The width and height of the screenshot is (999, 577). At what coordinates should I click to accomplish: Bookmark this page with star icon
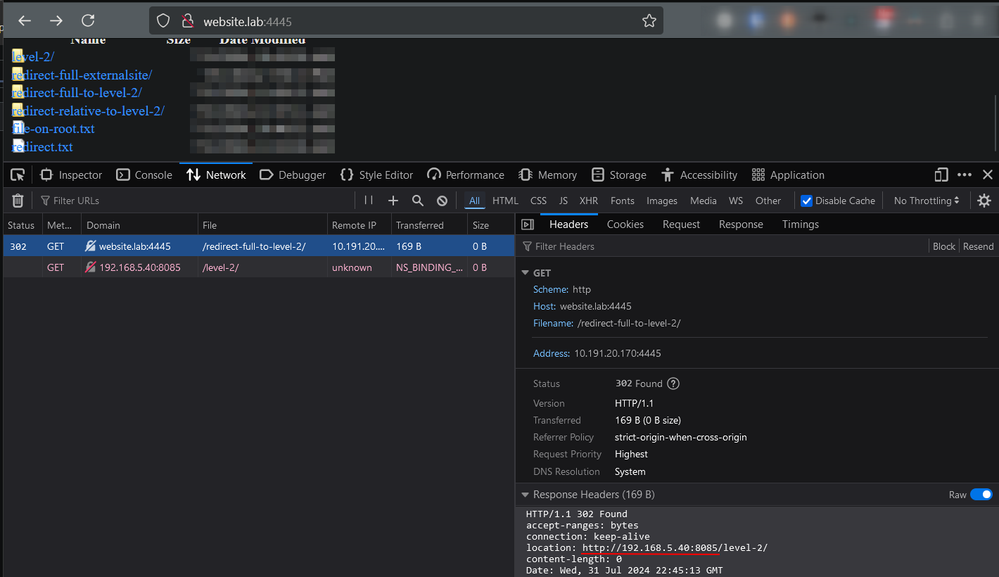(649, 21)
